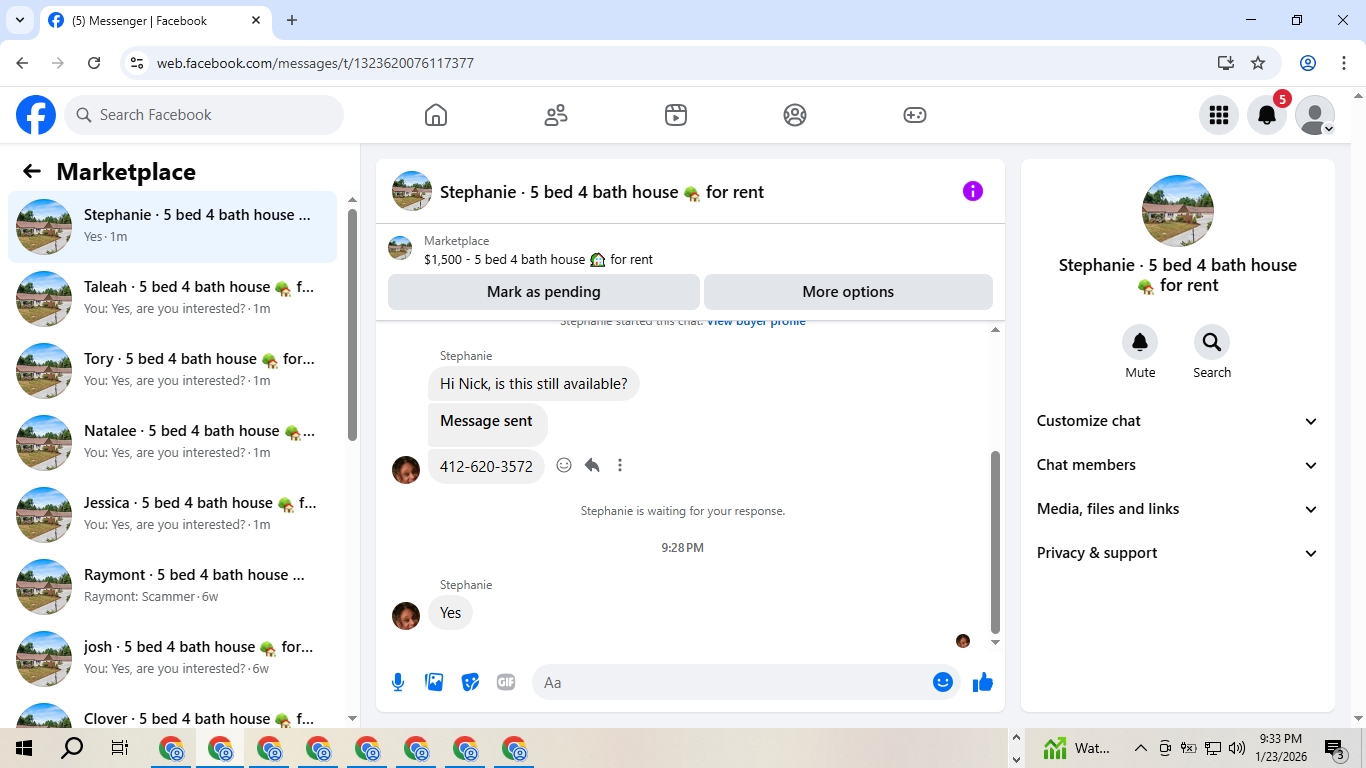Open the Facebook menu grid icon
Image resolution: width=1366 pixels, height=768 pixels.
click(x=1219, y=115)
